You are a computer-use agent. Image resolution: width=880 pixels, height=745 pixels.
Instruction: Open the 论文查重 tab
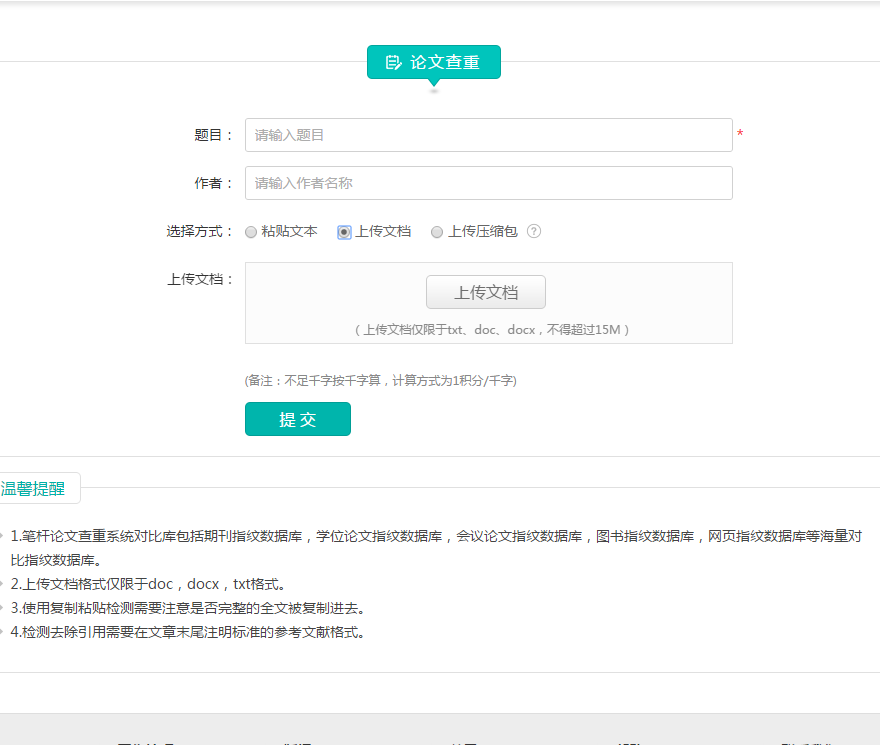(x=434, y=62)
